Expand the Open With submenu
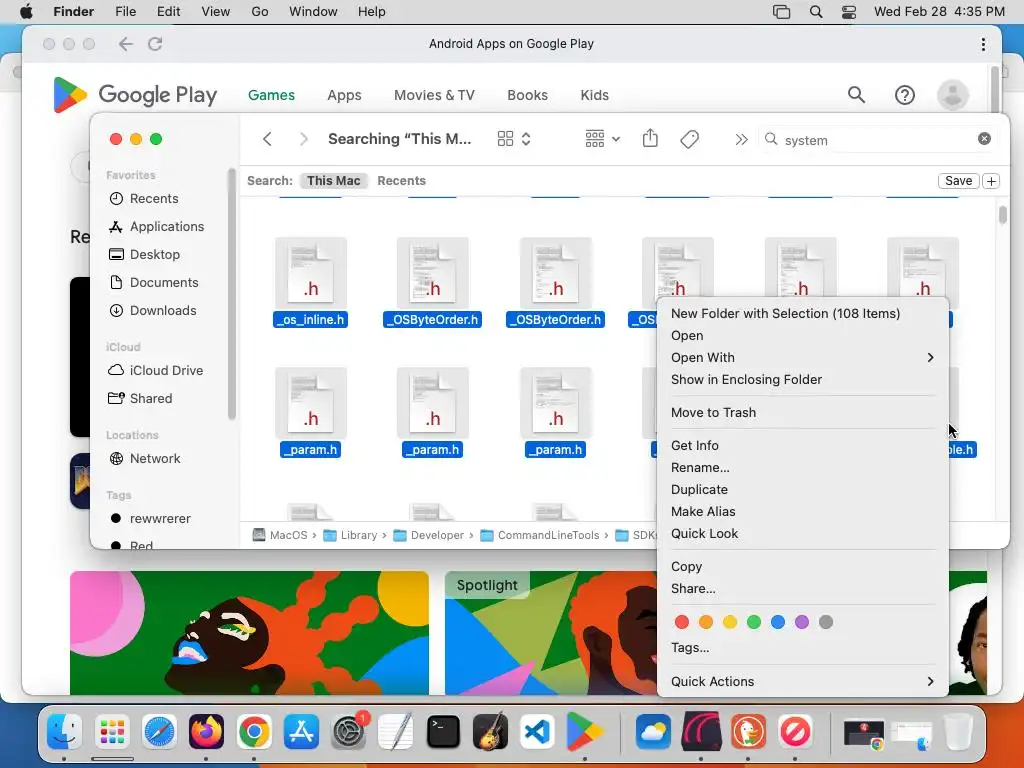 803,358
